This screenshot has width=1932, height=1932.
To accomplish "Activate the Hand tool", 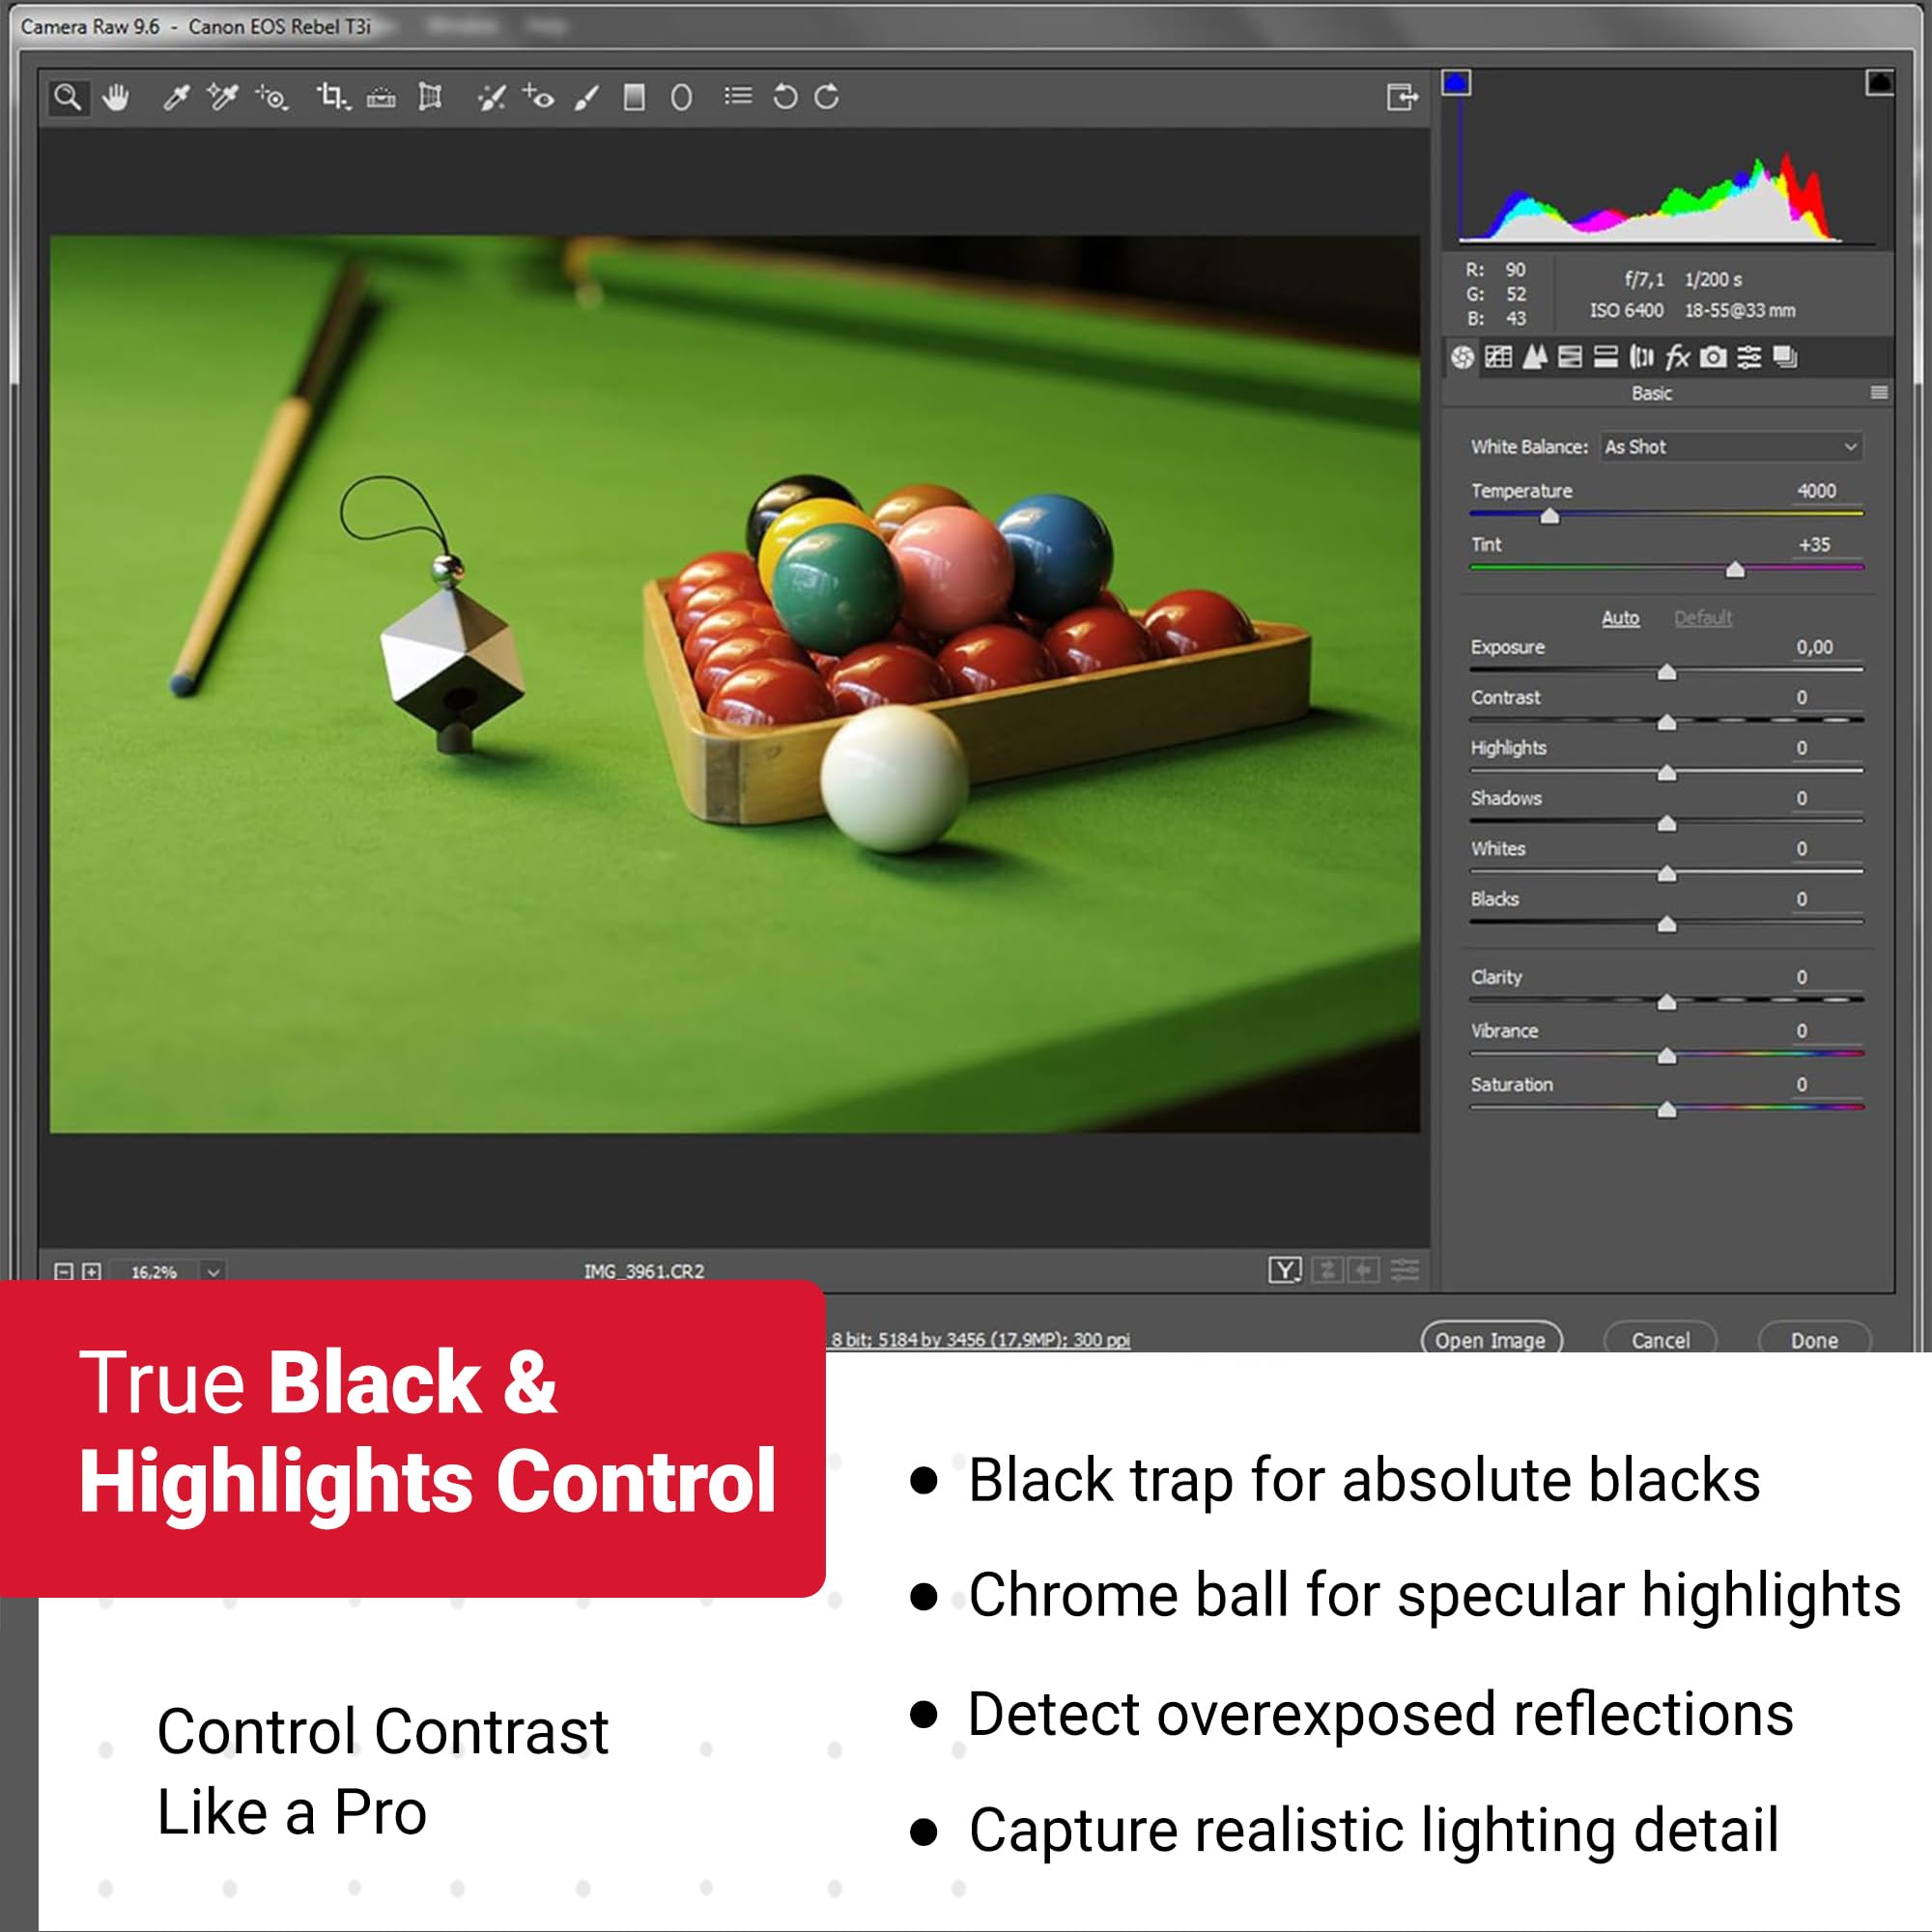I will [116, 97].
